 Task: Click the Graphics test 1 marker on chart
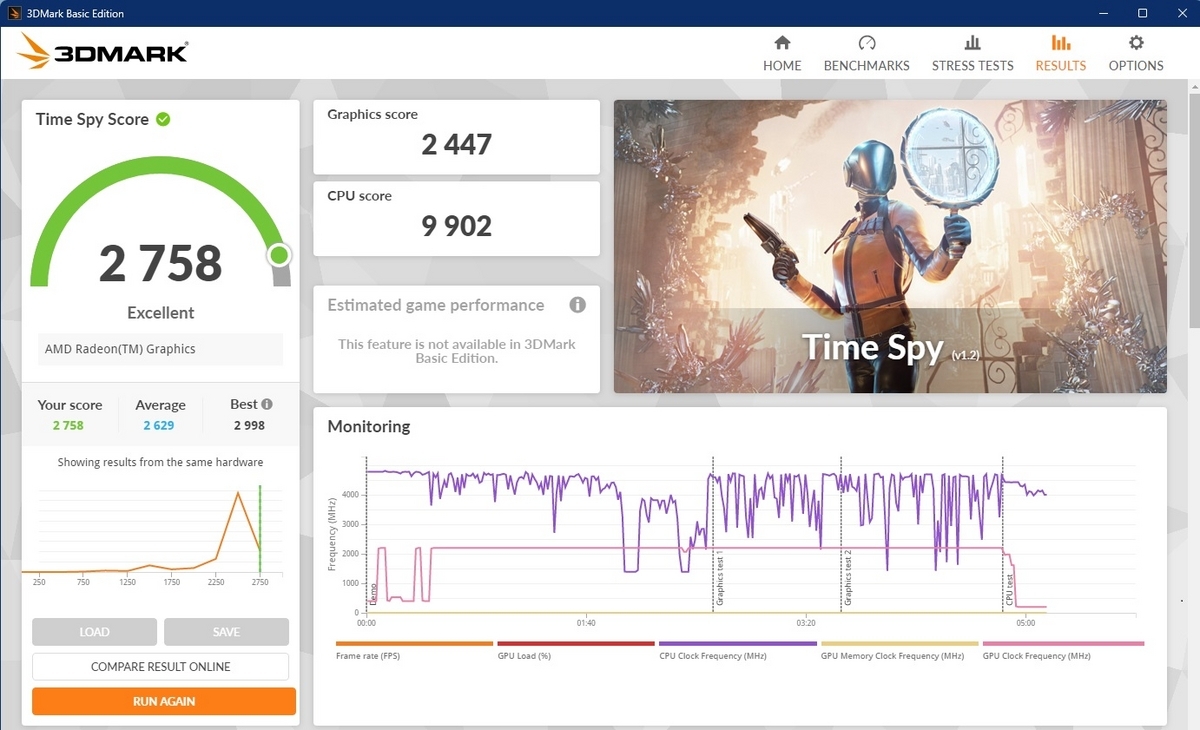click(x=719, y=578)
